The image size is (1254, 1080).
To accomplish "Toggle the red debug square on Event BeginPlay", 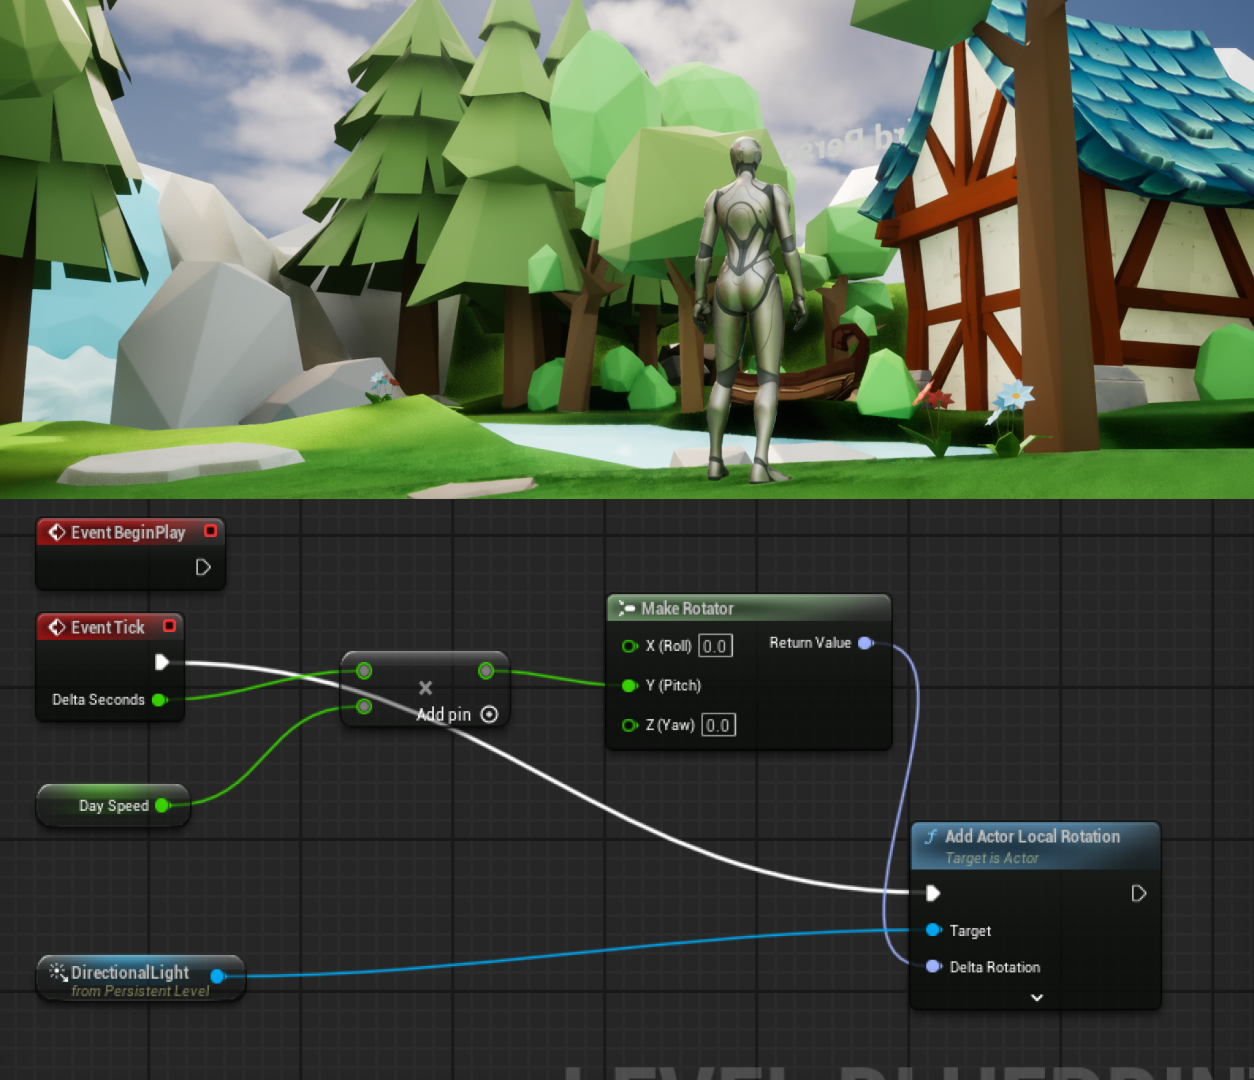I will [x=210, y=532].
